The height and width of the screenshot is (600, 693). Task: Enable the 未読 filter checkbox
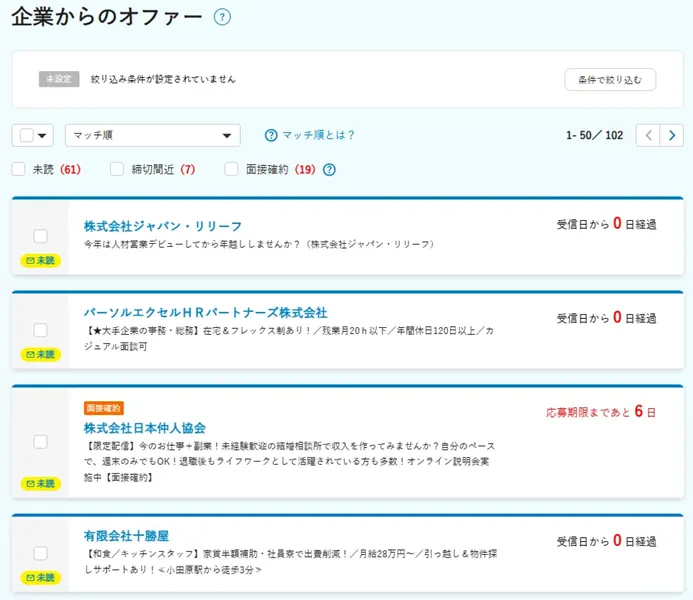click(18, 169)
